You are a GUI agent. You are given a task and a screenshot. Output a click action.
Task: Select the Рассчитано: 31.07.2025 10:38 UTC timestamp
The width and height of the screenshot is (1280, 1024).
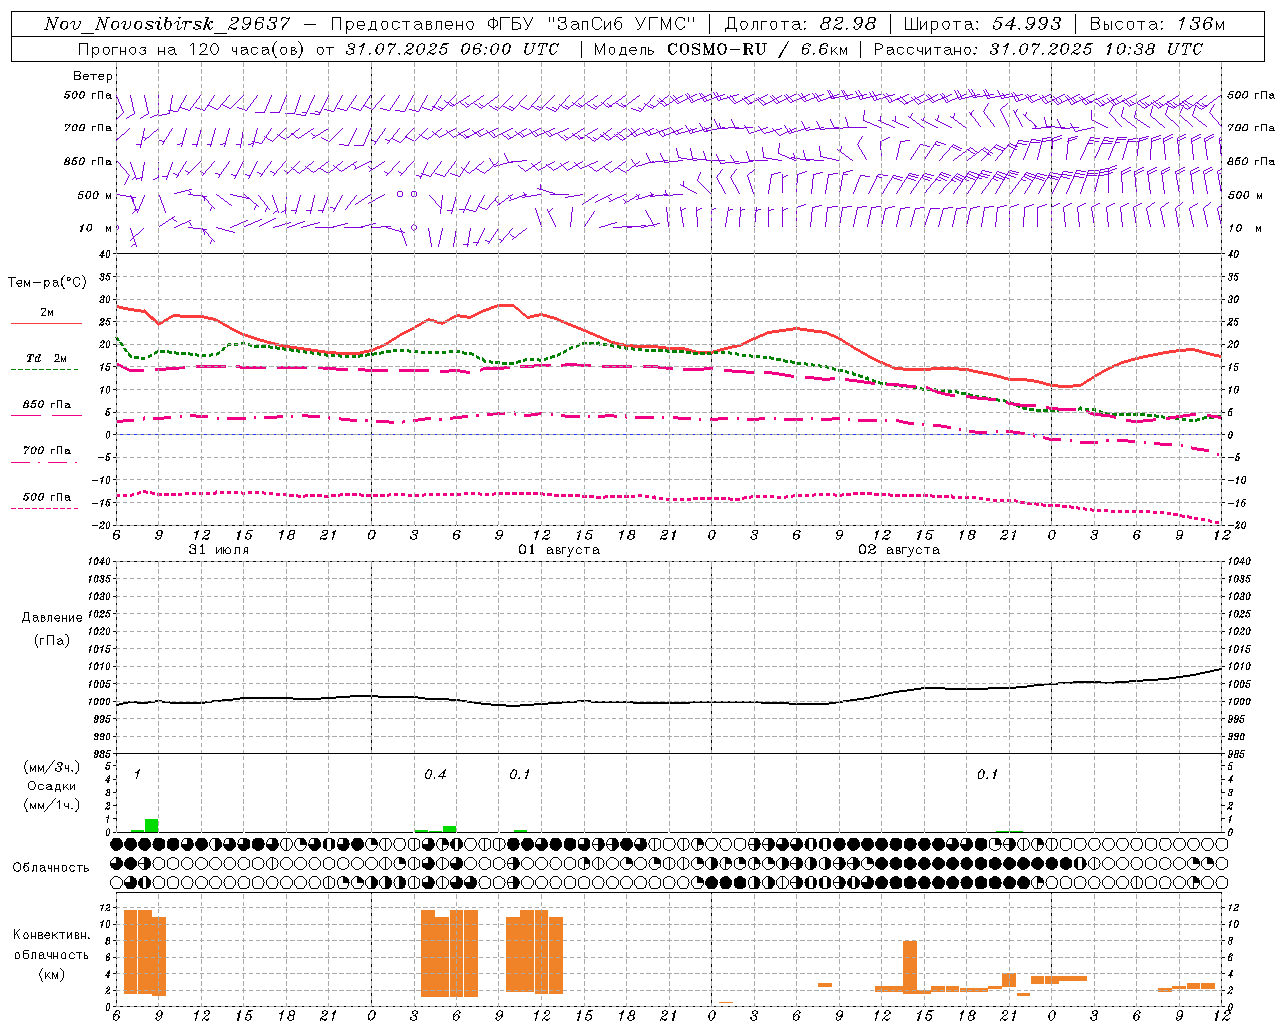pyautogui.click(x=1038, y=49)
